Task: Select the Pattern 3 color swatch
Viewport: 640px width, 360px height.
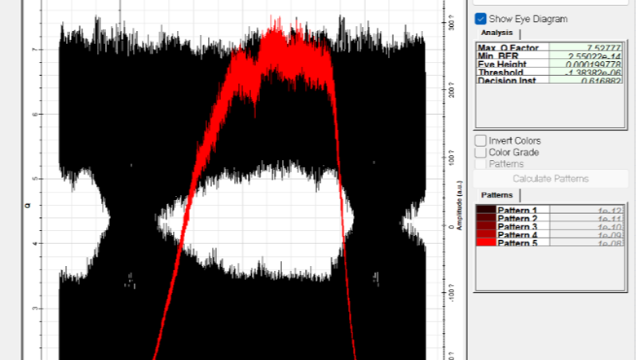Action: pos(486,226)
